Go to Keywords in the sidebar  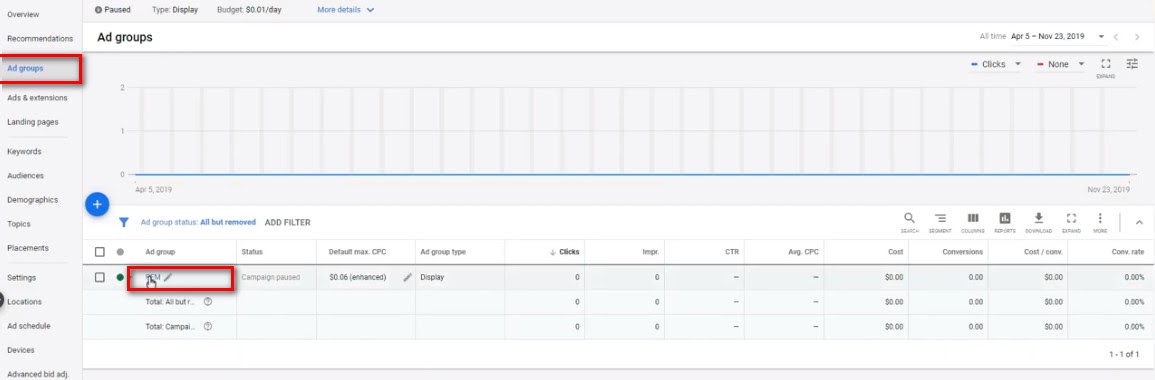24,152
